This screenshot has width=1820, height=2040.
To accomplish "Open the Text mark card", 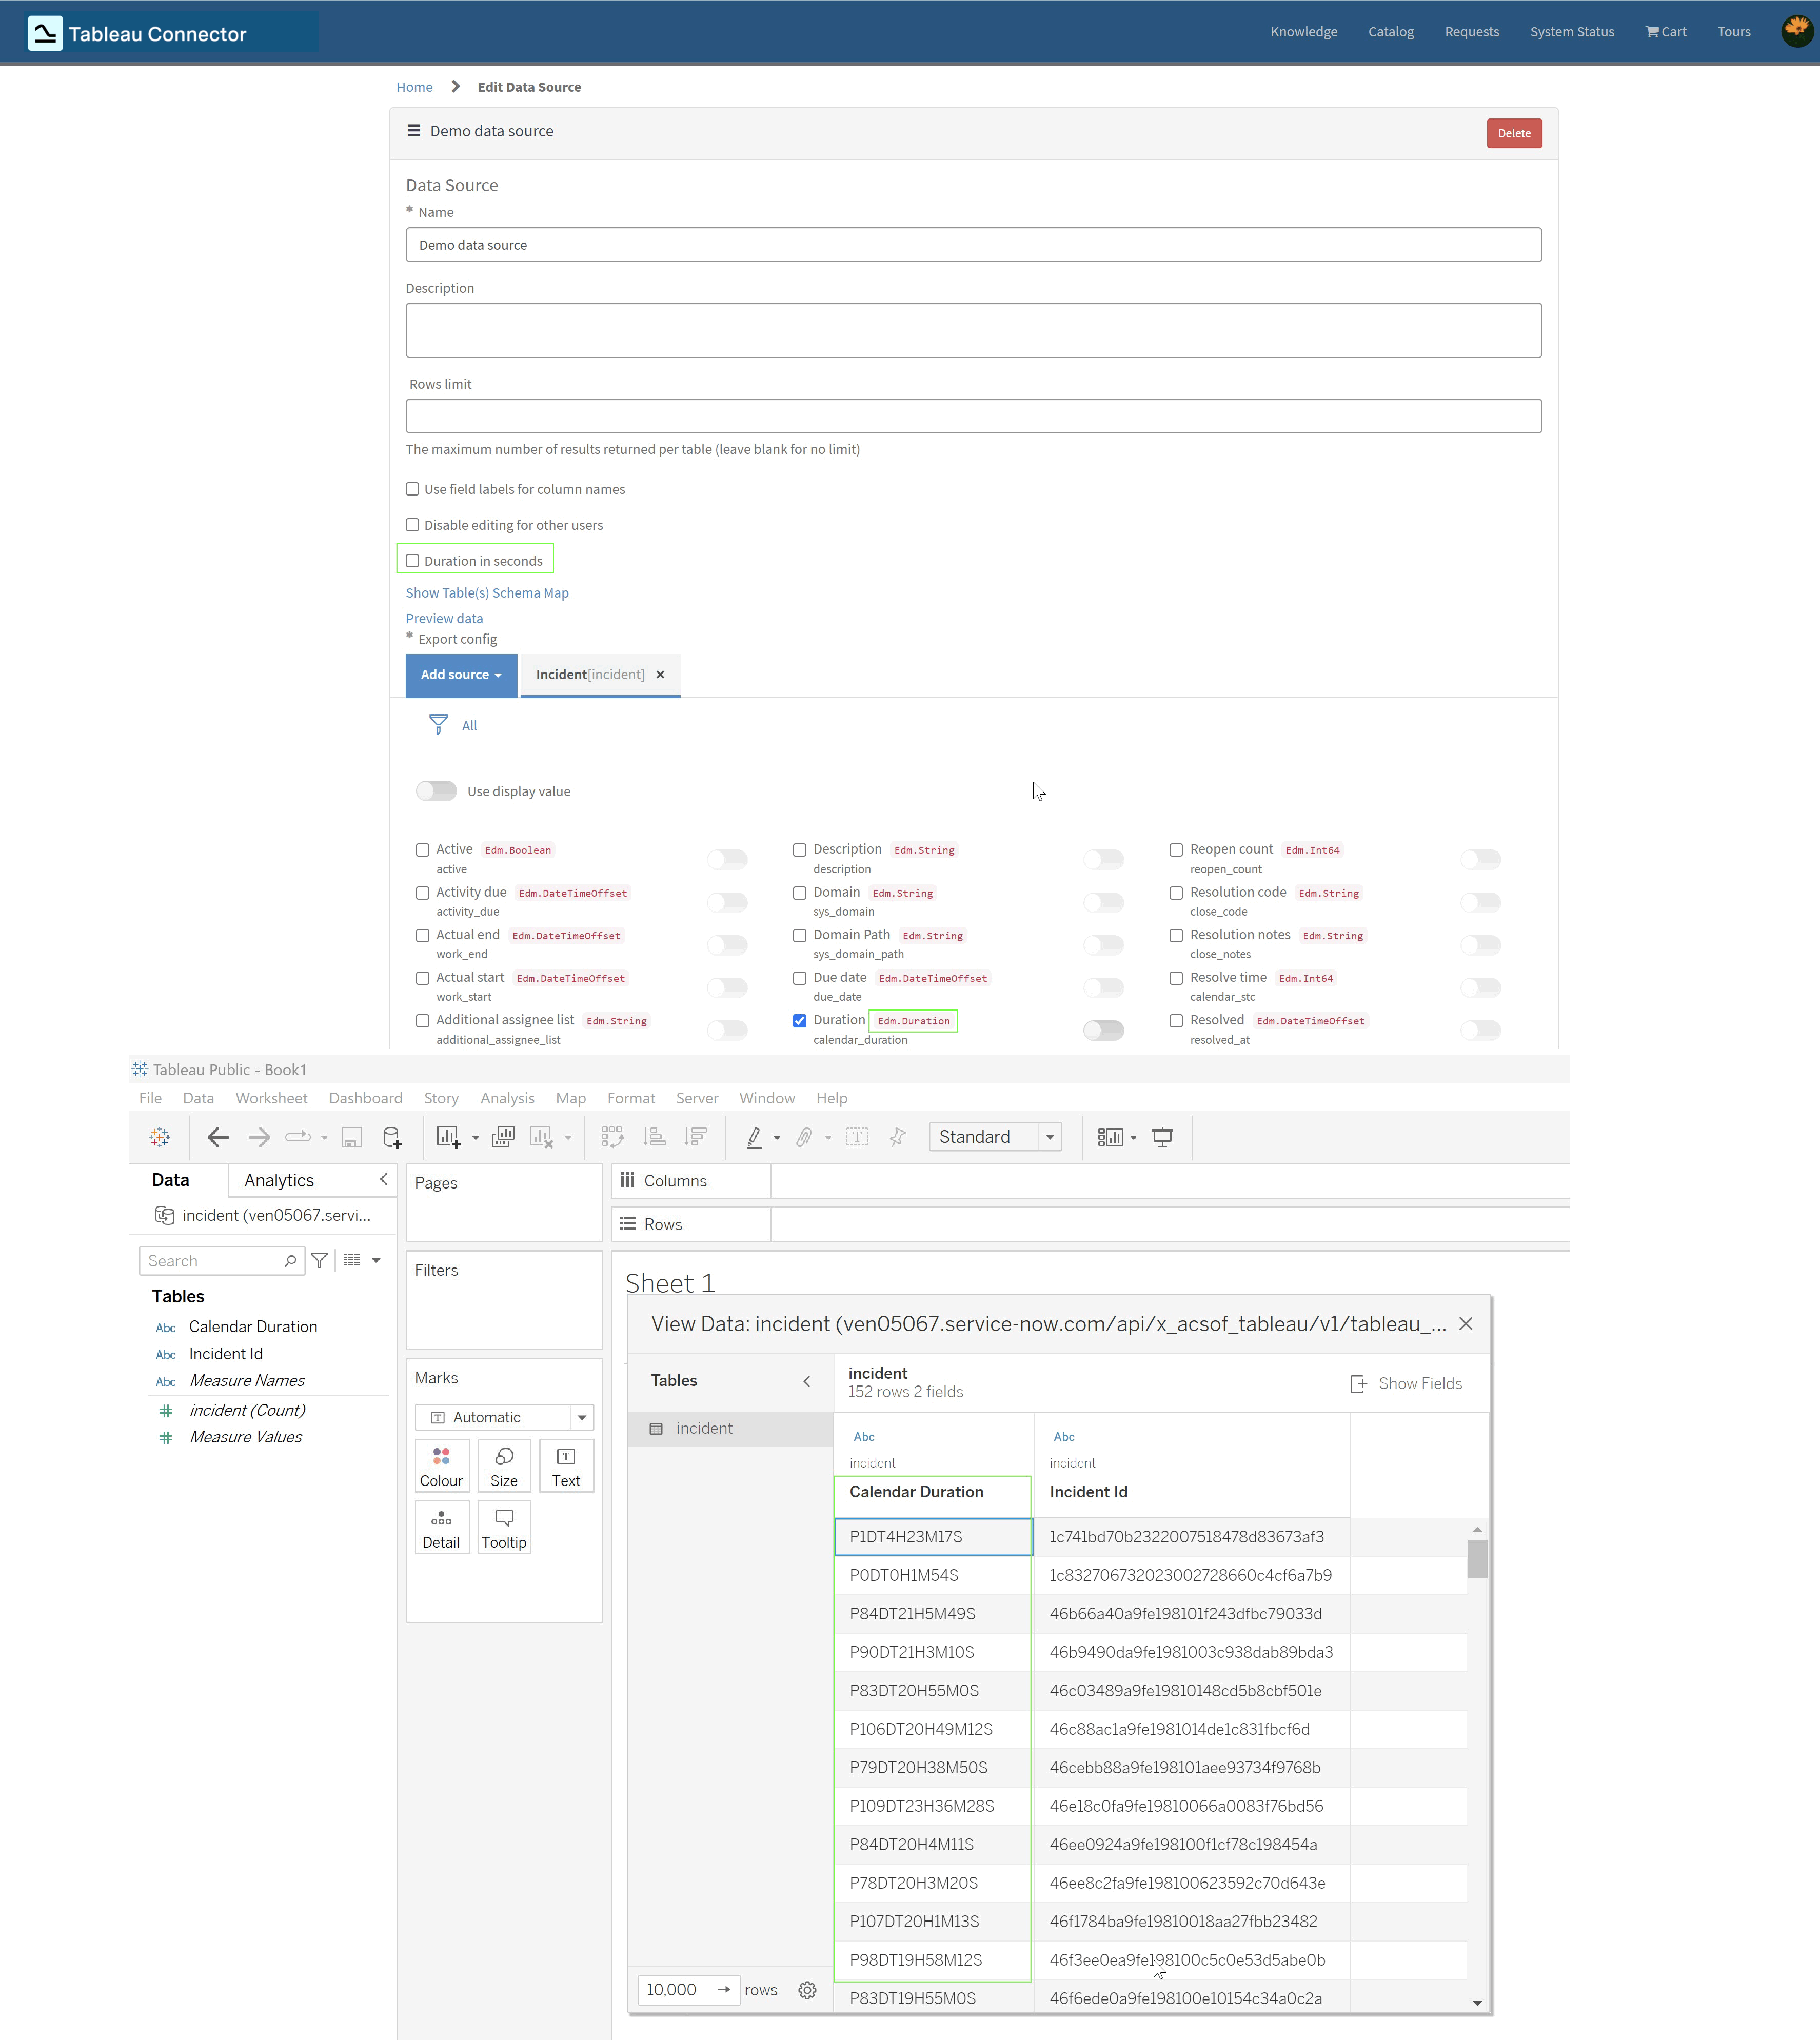I will coord(566,1466).
